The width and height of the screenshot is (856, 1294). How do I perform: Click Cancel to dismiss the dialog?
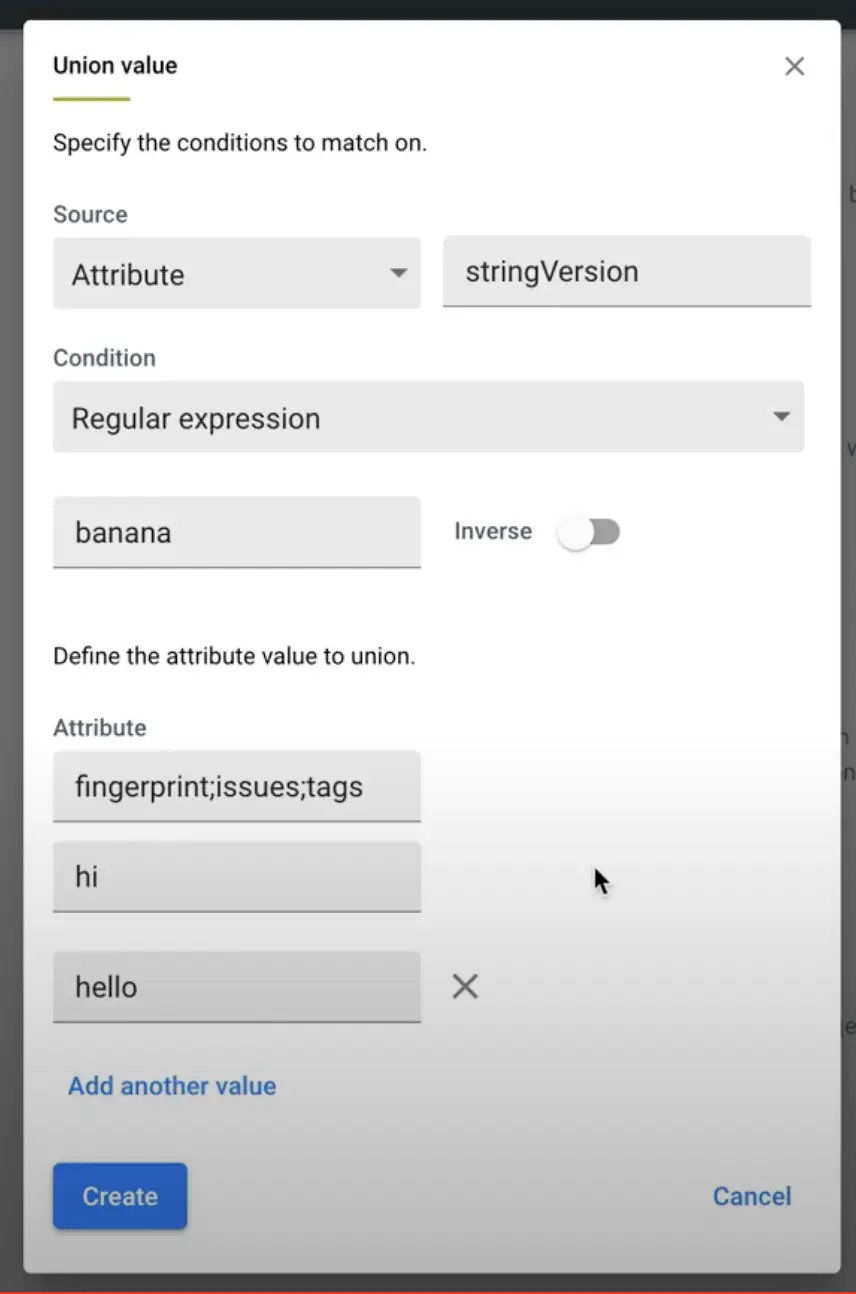pyautogui.click(x=751, y=1196)
